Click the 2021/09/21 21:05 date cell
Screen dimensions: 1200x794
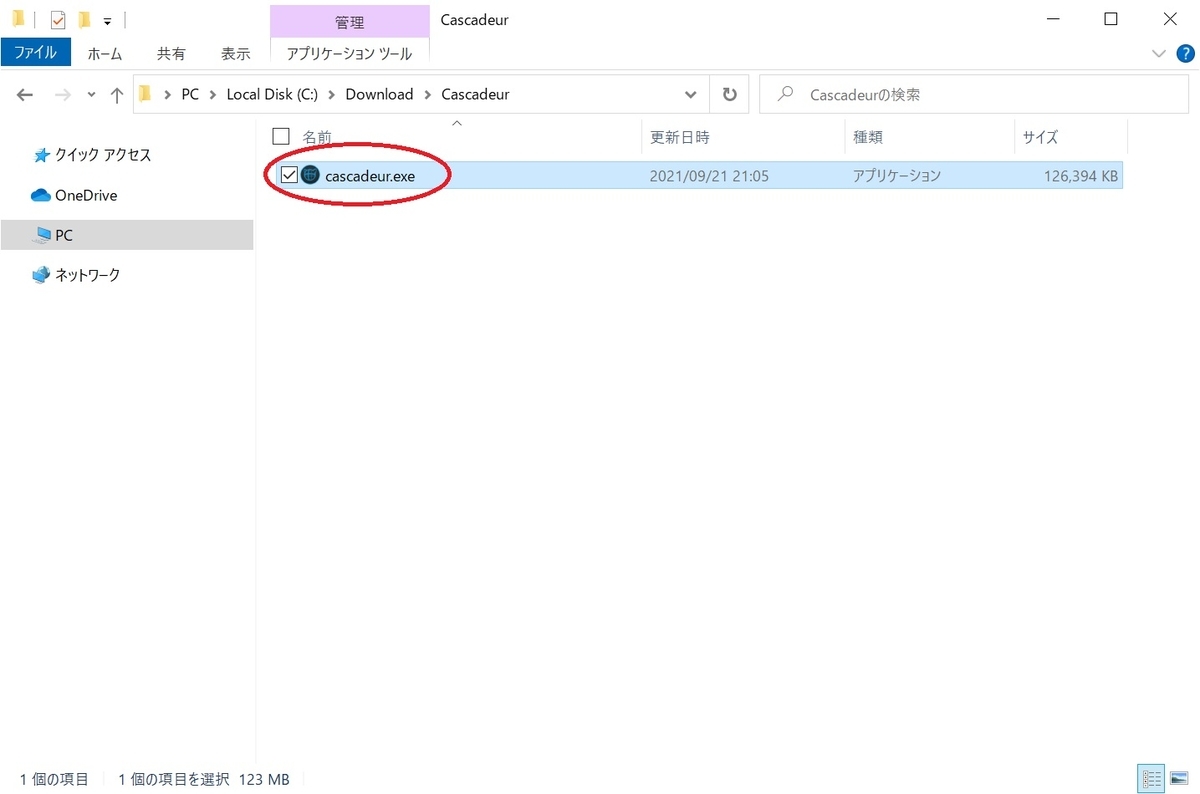tap(709, 176)
